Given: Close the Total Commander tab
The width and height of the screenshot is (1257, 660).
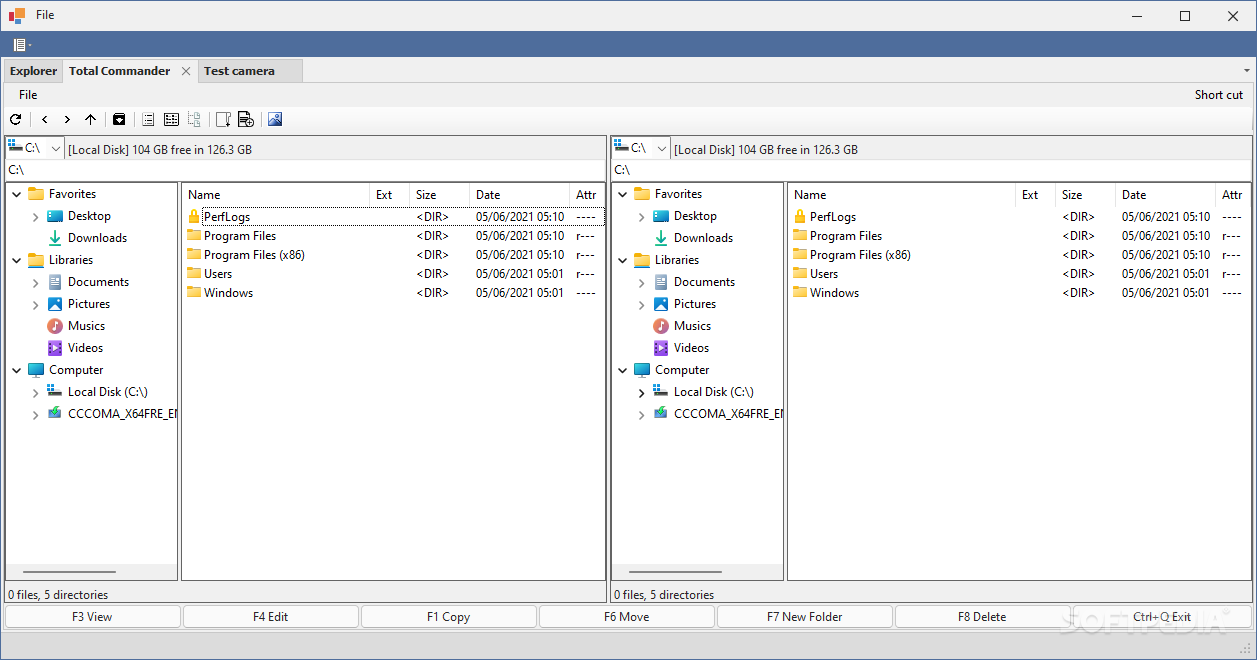Looking at the screenshot, I should (x=186, y=71).
